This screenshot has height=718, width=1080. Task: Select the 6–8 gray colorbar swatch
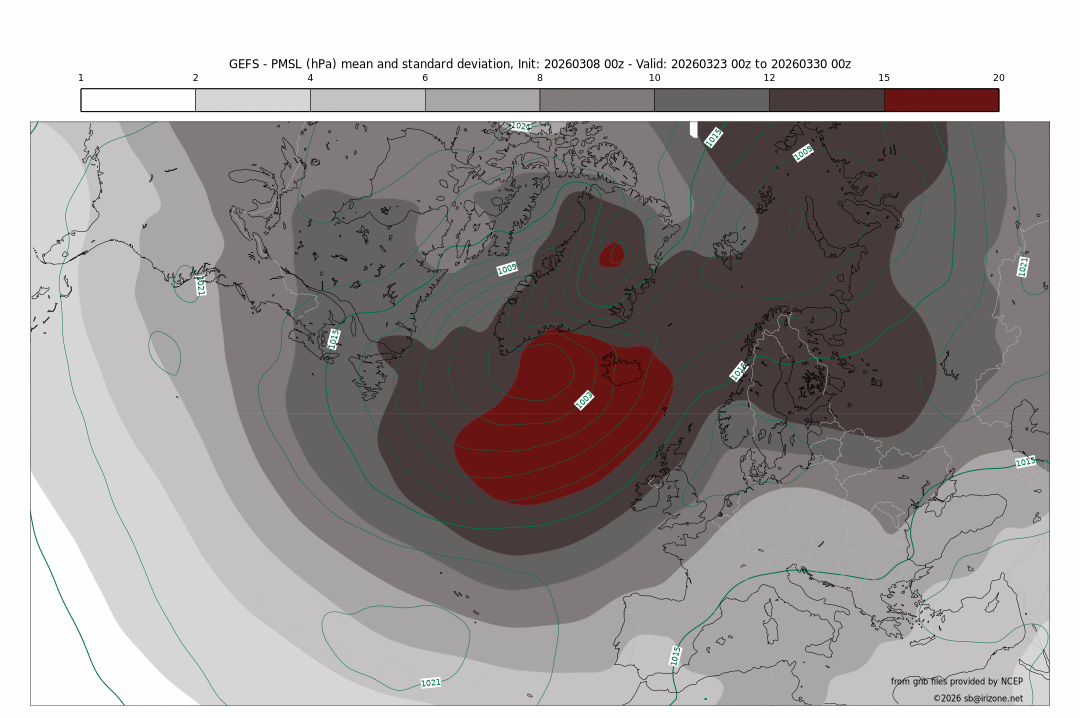pyautogui.click(x=482, y=100)
